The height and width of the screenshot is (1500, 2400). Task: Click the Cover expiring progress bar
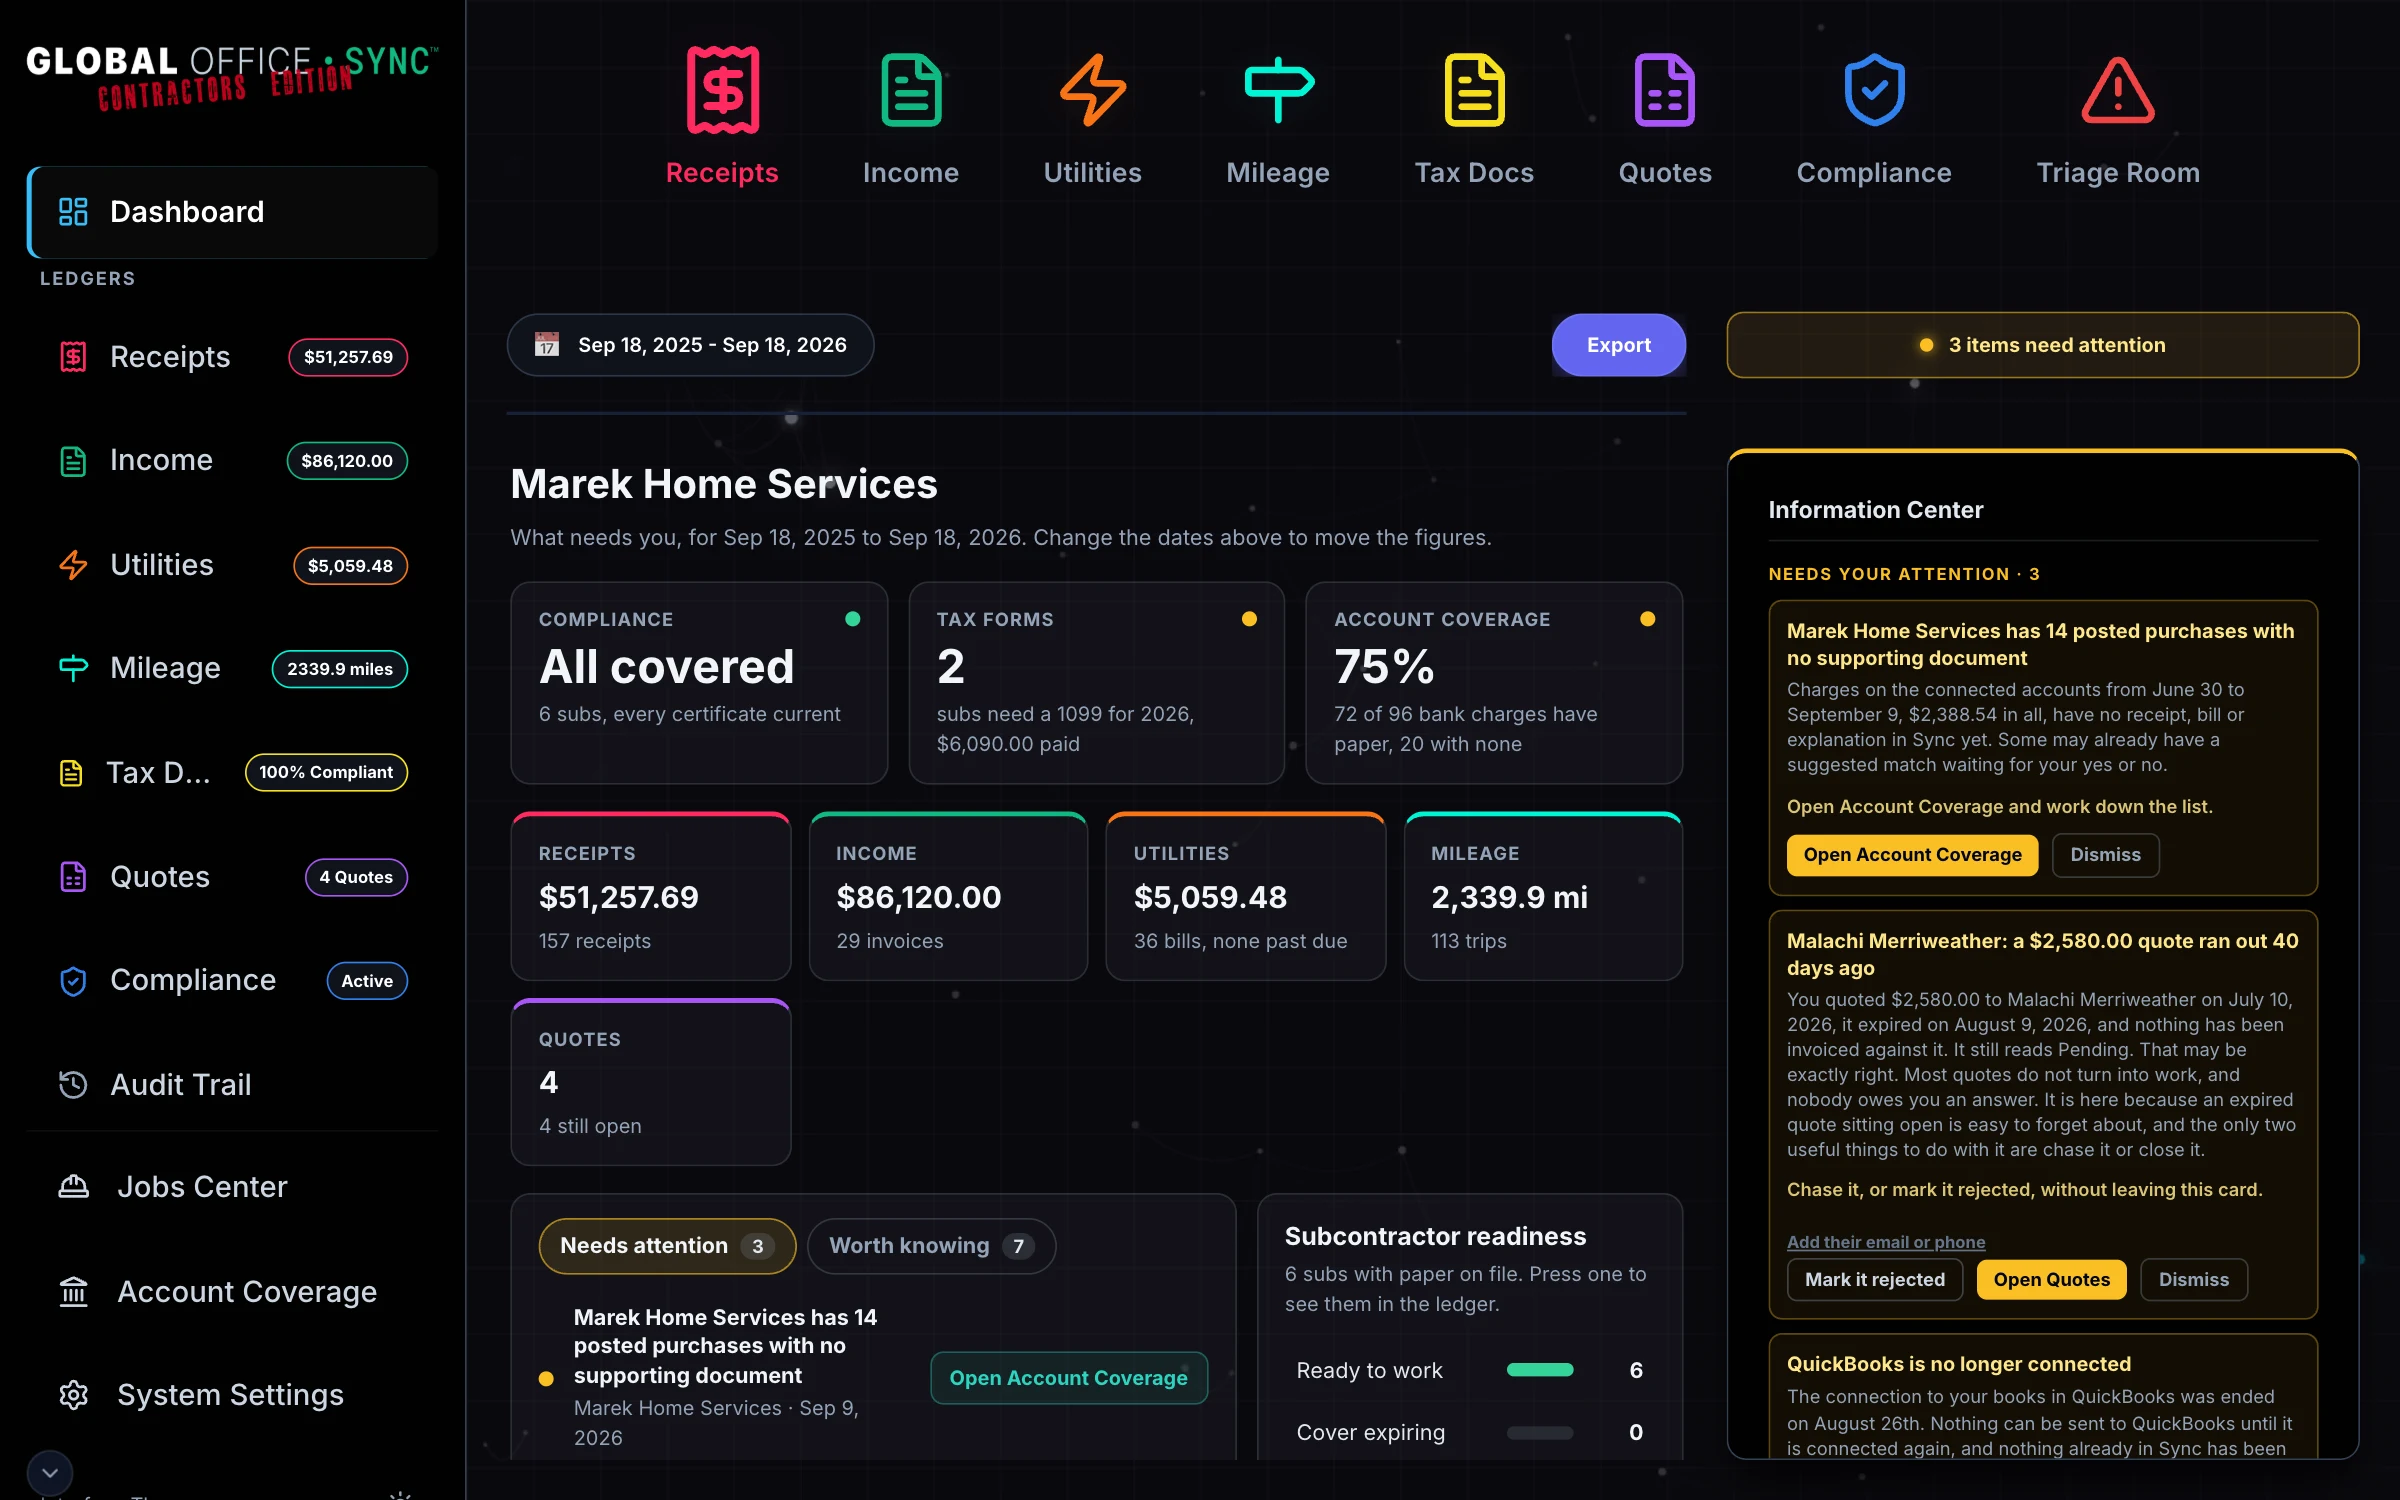(1540, 1433)
